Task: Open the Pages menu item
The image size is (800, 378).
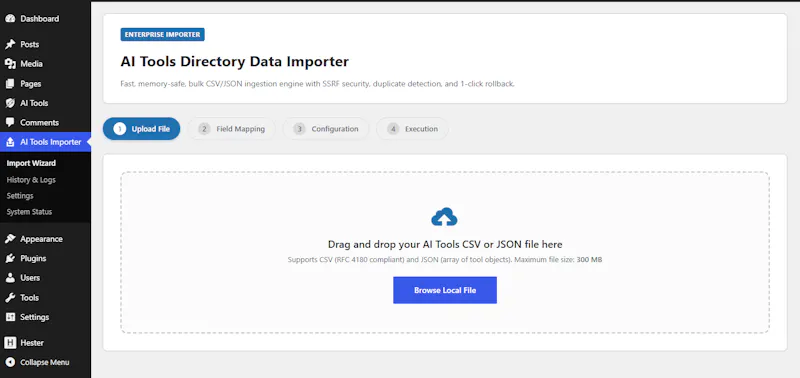Action: [45, 84]
